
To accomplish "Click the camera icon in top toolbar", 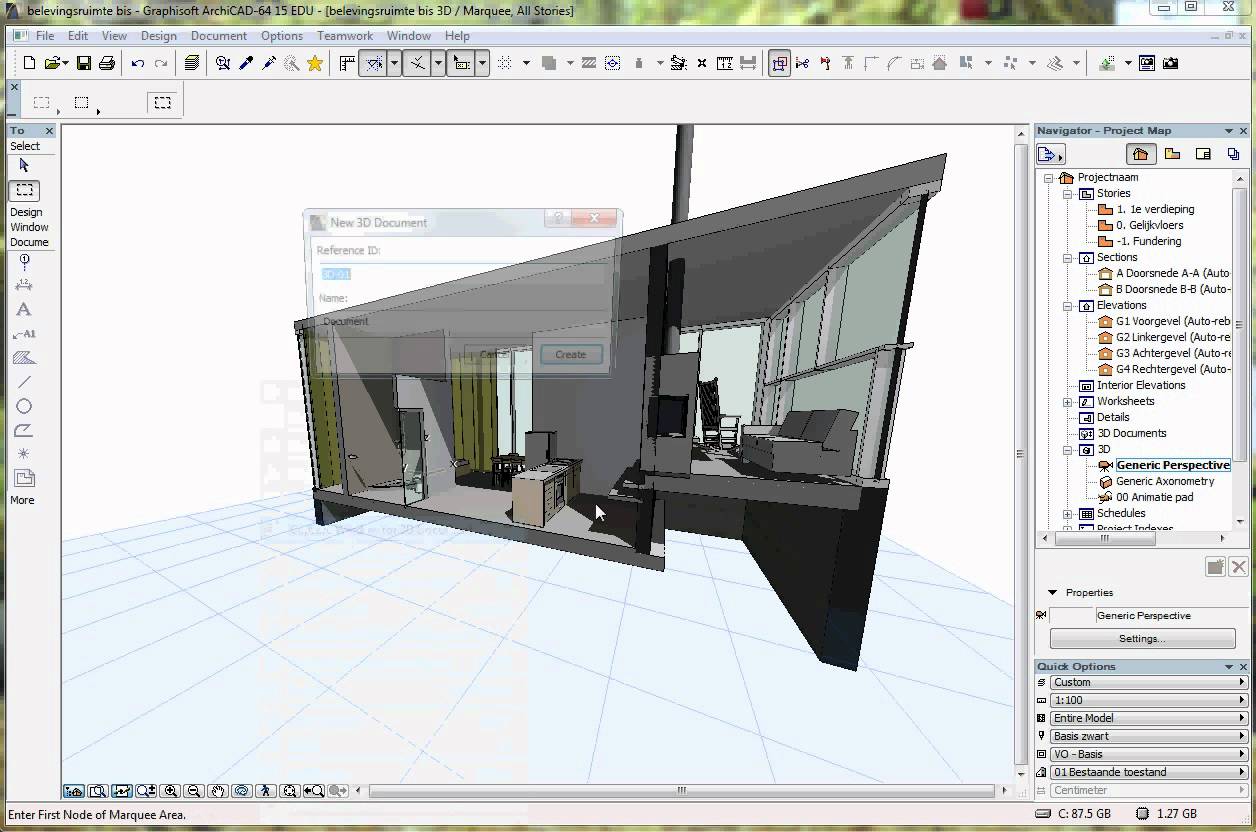I will tap(1170, 63).
